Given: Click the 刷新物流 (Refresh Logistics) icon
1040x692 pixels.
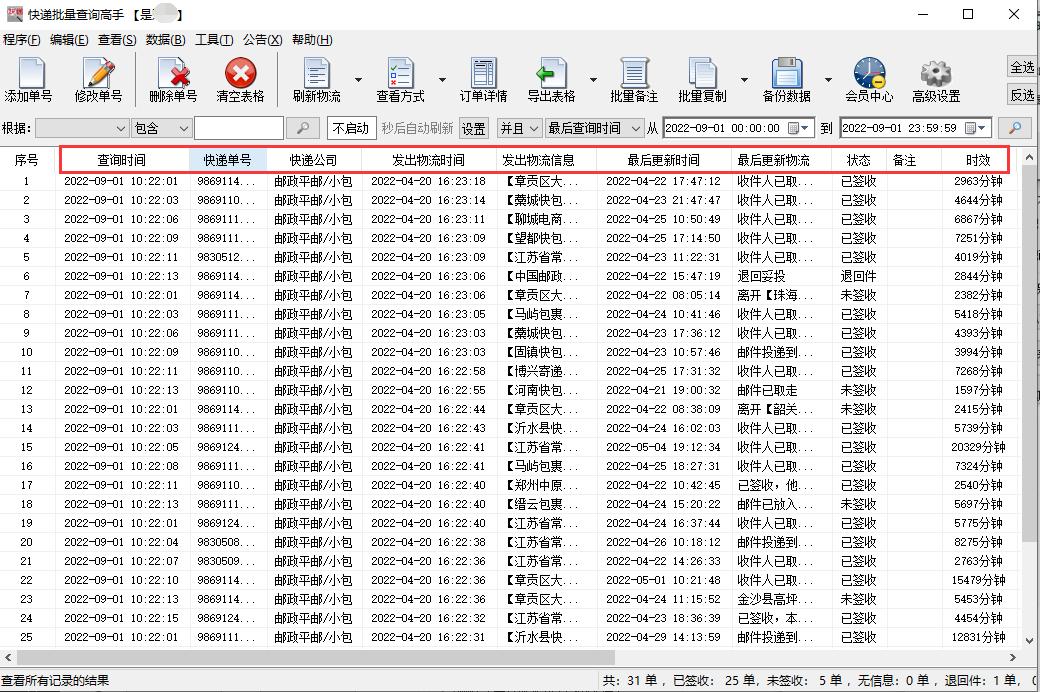Looking at the screenshot, I should point(320,79).
